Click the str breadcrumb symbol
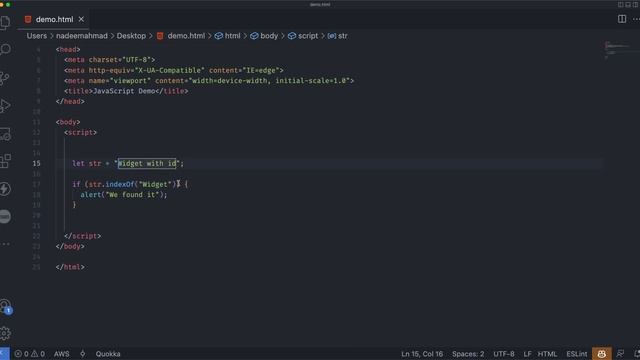 coord(338,36)
